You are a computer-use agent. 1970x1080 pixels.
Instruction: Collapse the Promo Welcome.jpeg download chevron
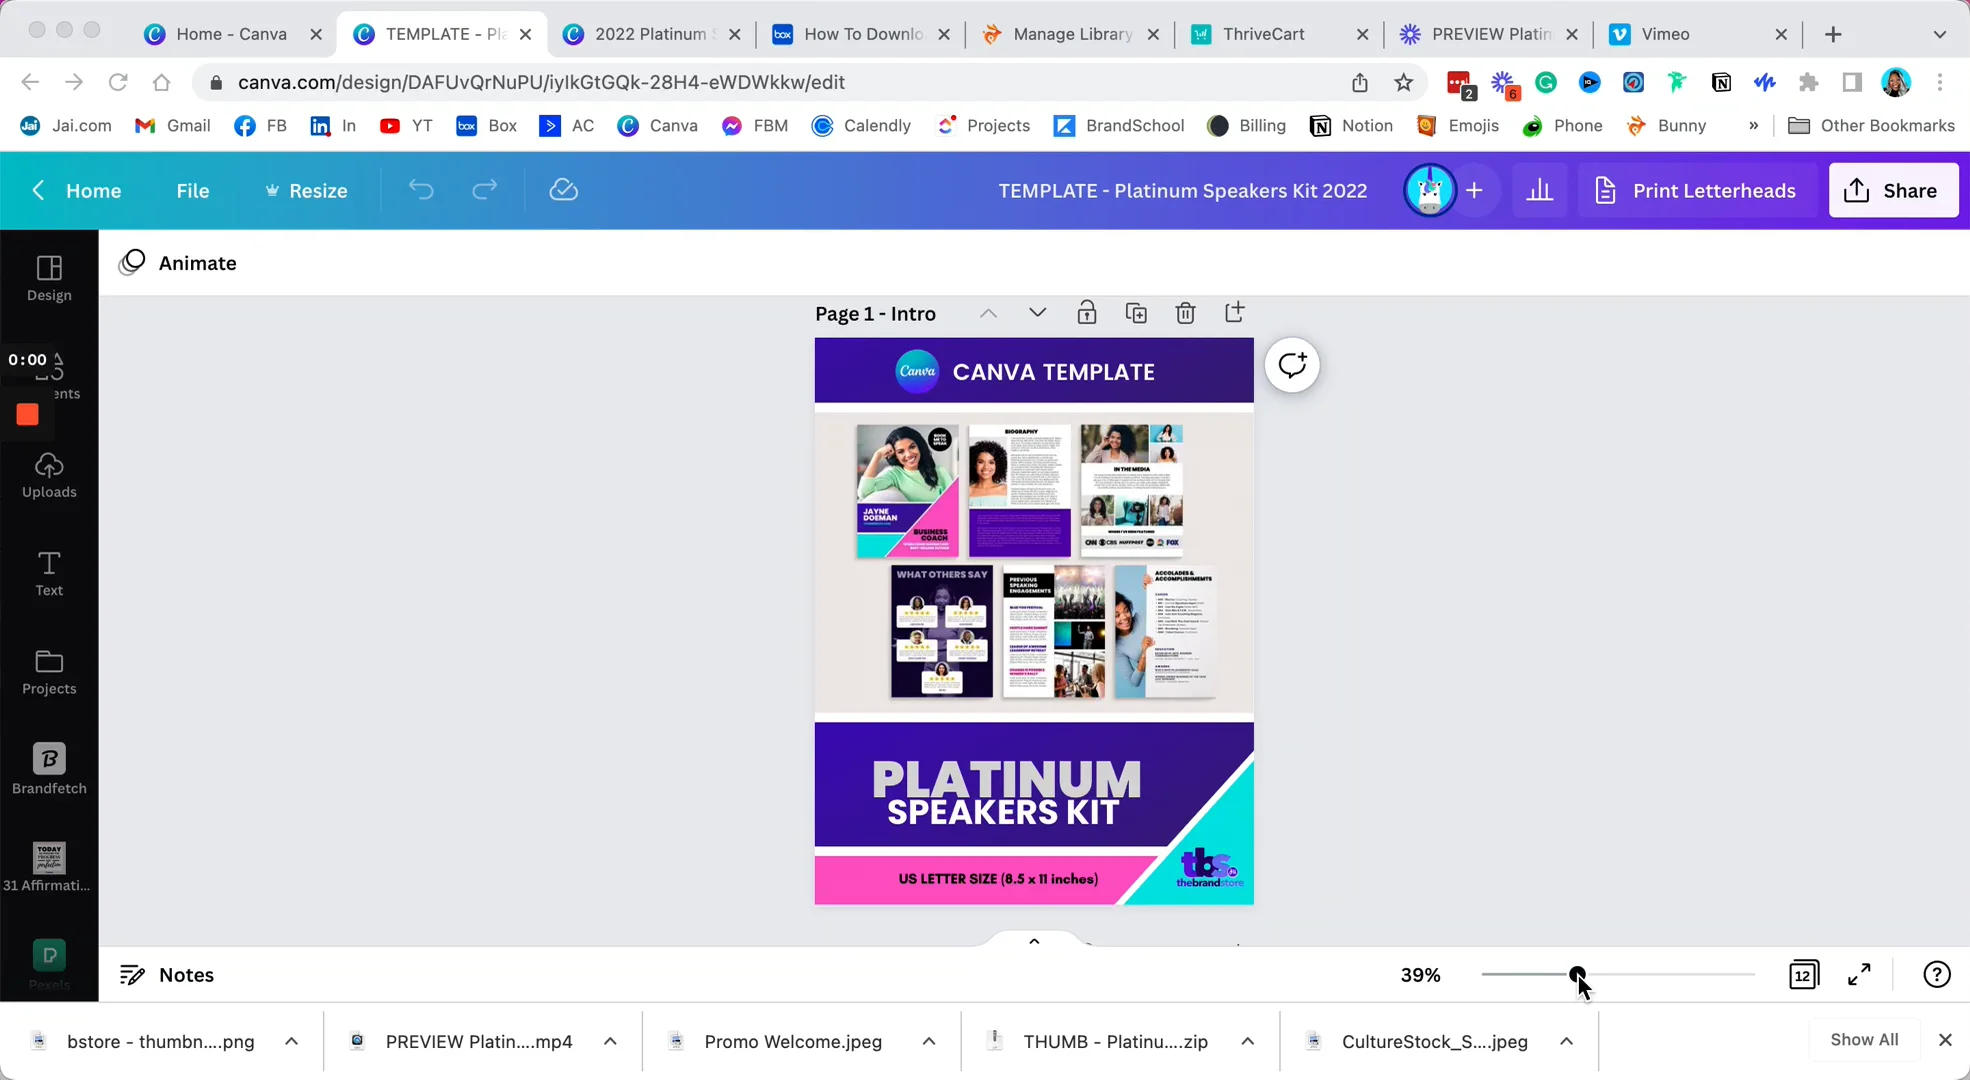click(928, 1040)
